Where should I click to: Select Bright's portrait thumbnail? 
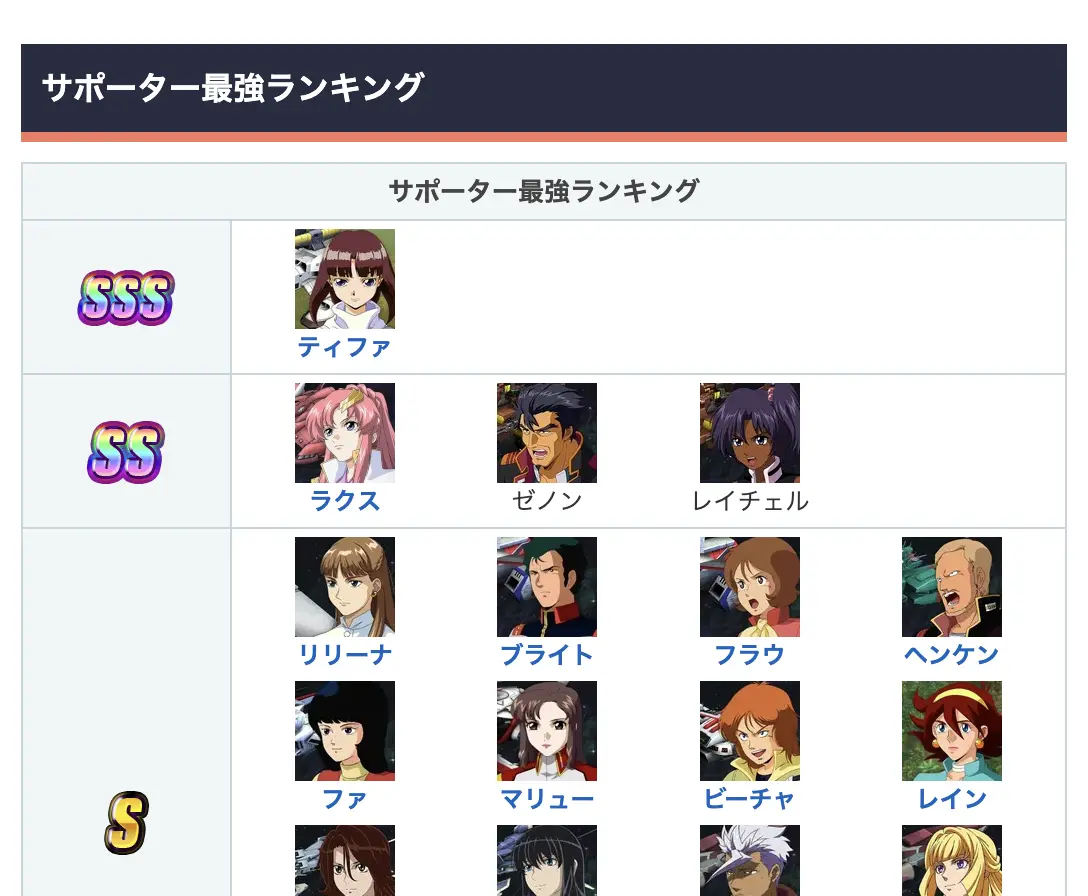547,586
